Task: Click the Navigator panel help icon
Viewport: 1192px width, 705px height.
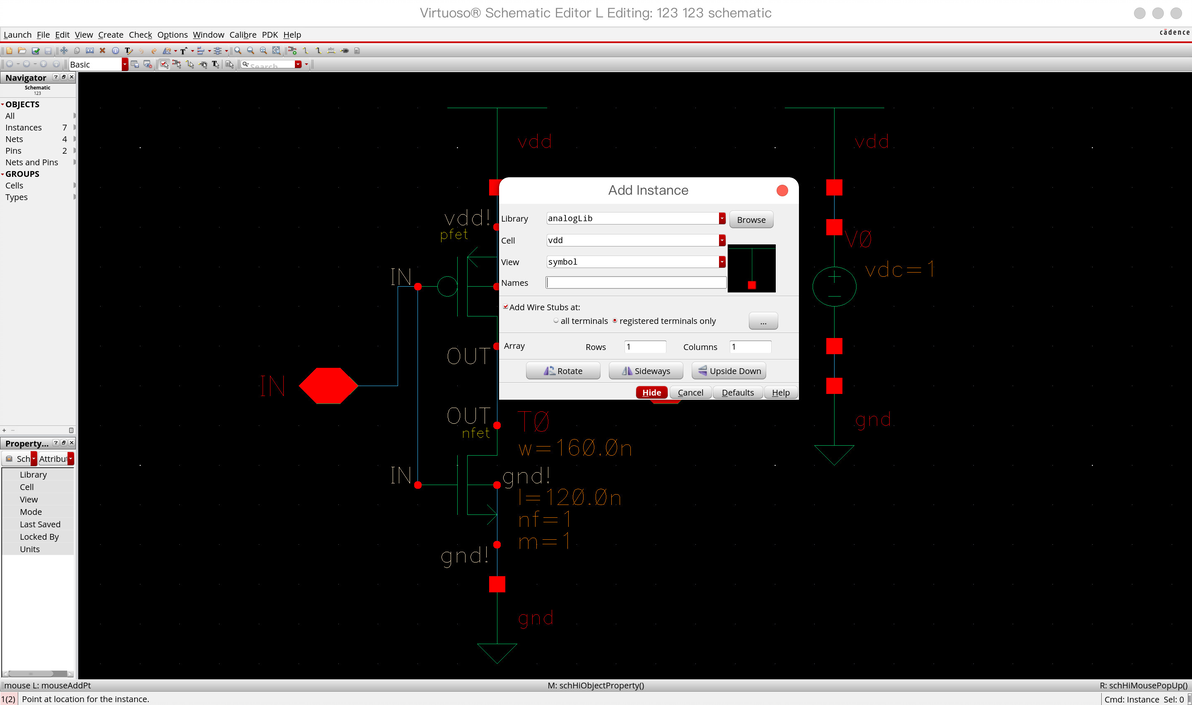Action: coord(56,78)
